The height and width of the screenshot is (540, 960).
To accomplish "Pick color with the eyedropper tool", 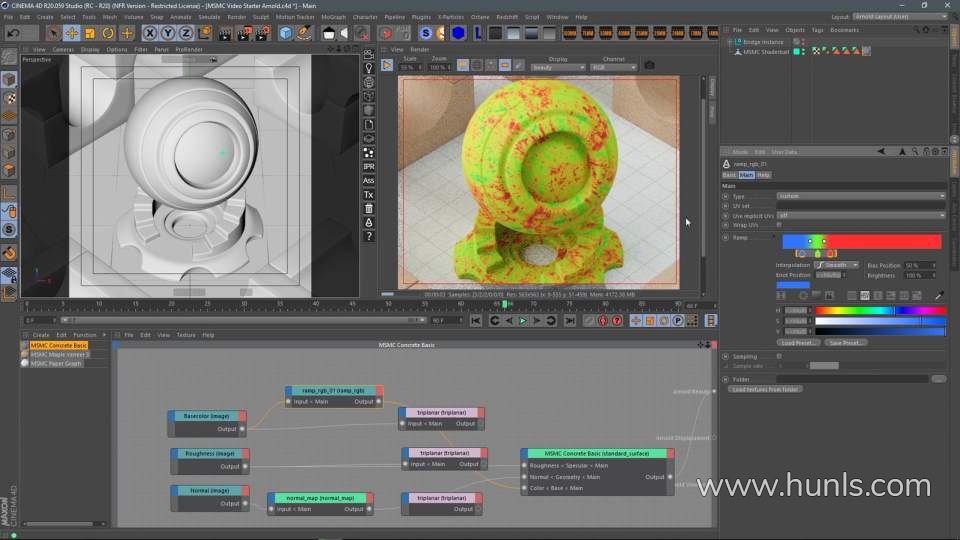I will tap(939, 296).
